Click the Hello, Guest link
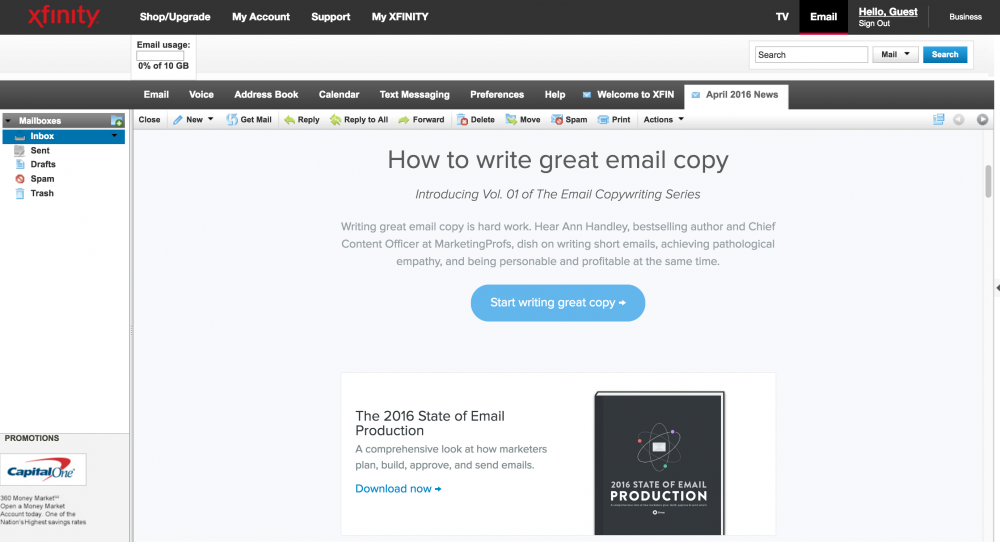This screenshot has height=542, width=1000. (888, 11)
